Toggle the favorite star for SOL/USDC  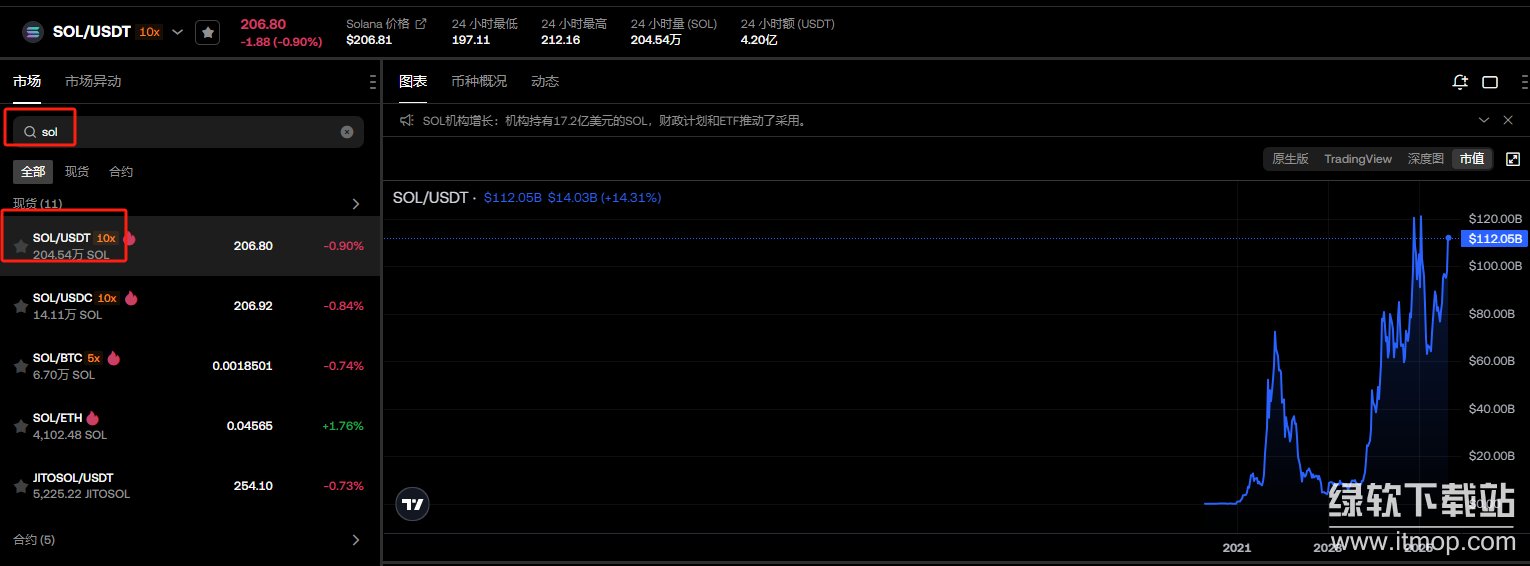(20, 306)
